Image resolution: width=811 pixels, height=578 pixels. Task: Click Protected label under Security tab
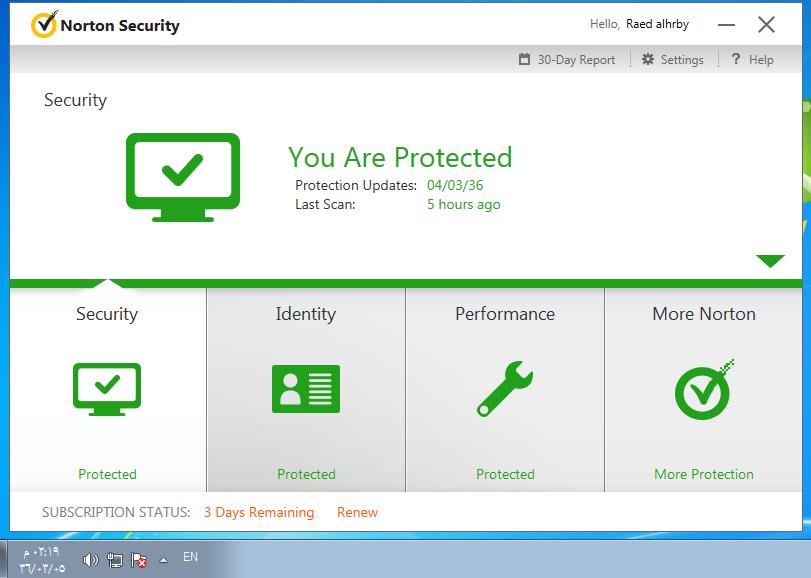pos(108,474)
